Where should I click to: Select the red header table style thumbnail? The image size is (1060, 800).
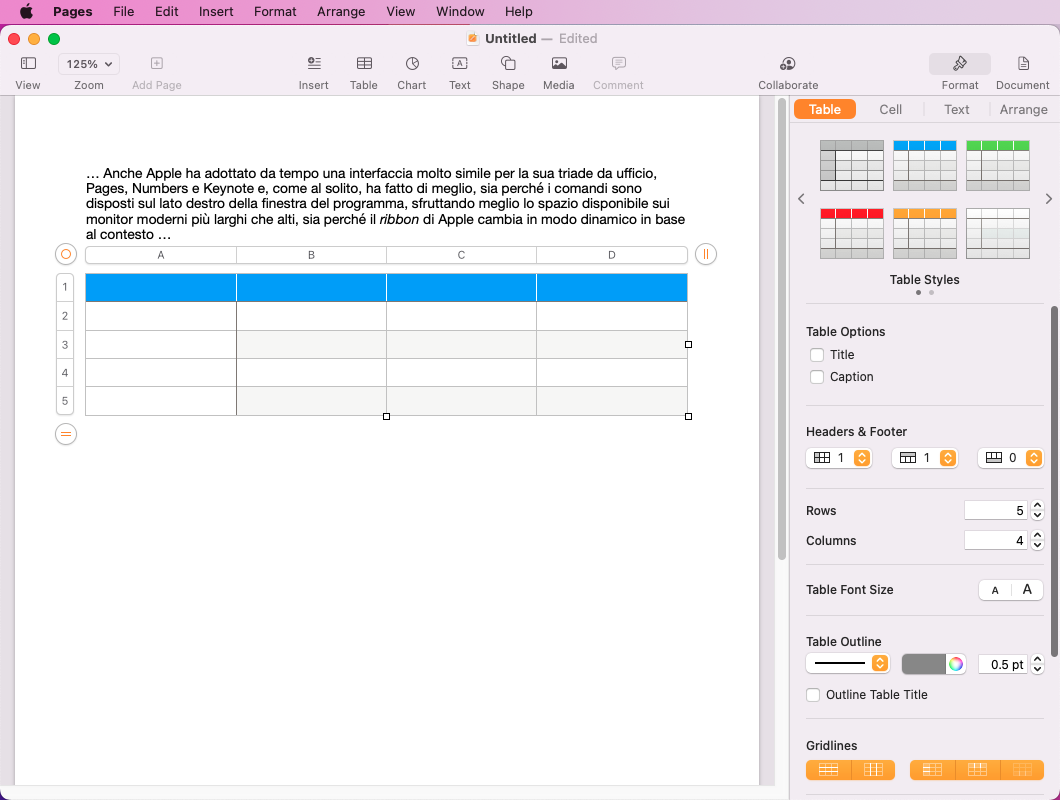pos(851,233)
